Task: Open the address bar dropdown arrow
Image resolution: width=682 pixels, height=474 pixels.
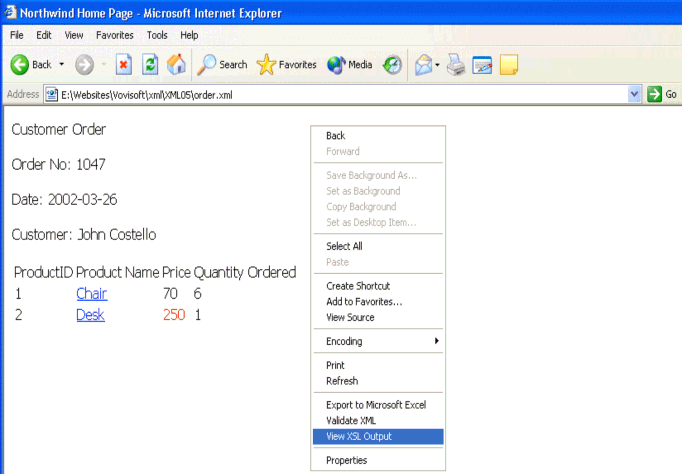Action: pos(634,94)
